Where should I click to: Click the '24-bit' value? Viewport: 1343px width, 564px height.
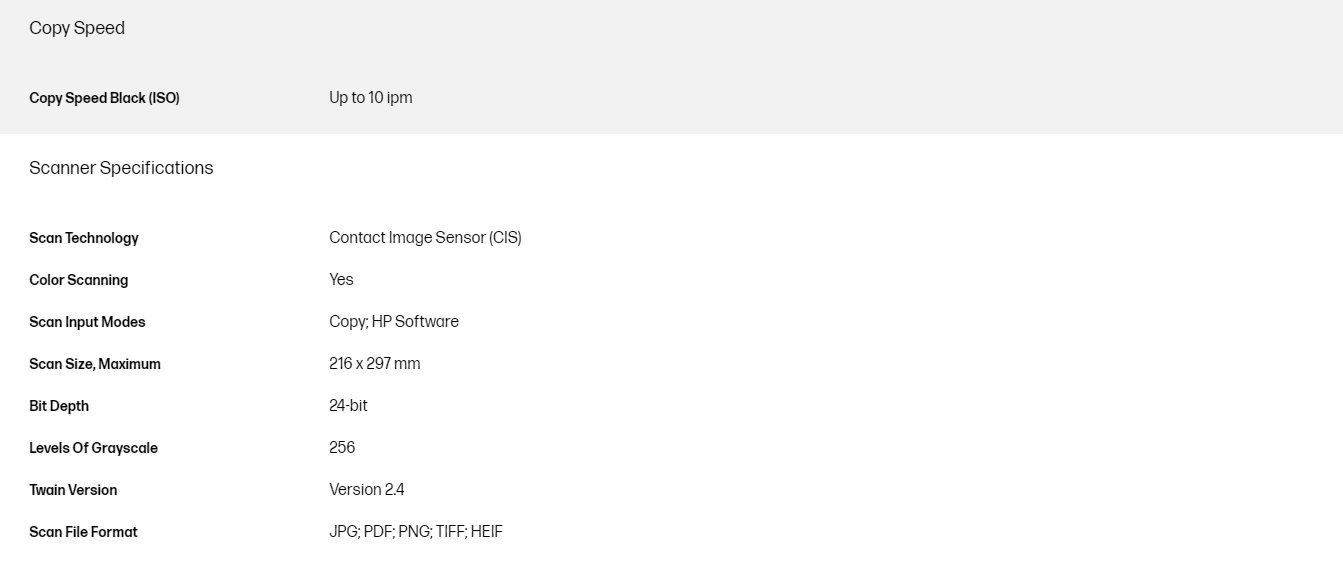tap(348, 406)
